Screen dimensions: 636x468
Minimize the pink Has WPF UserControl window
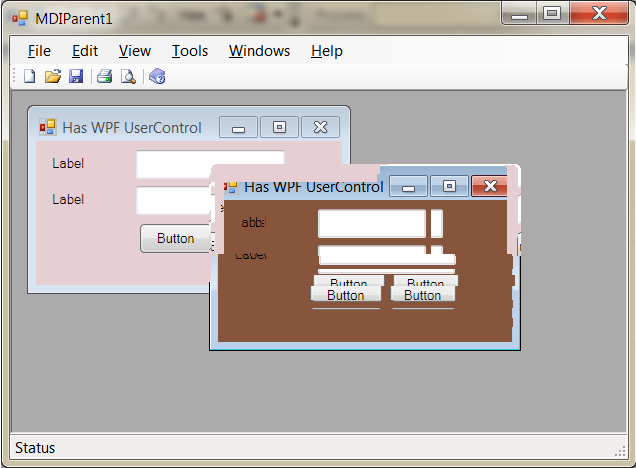238,127
